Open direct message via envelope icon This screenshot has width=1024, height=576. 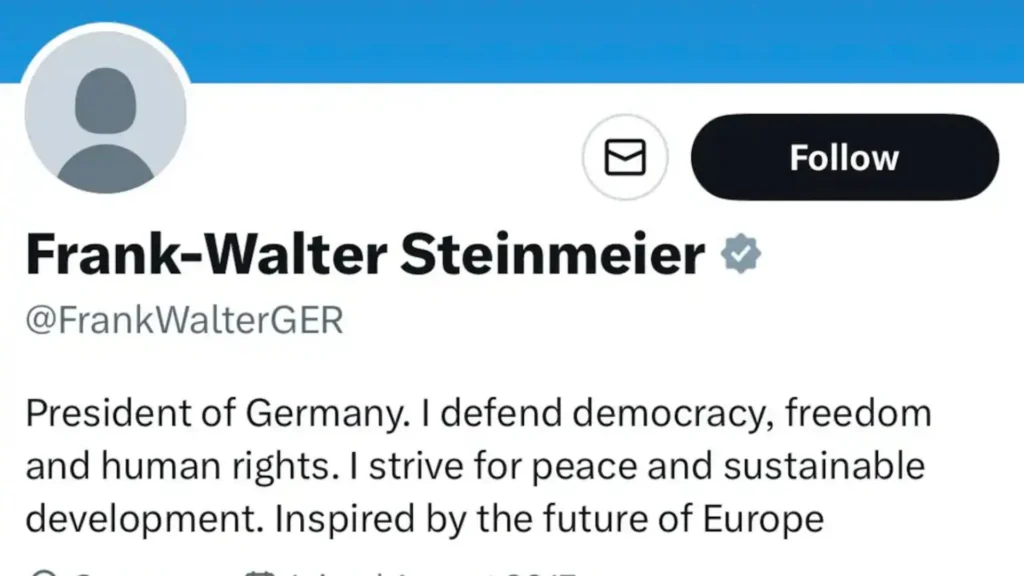[625, 157]
